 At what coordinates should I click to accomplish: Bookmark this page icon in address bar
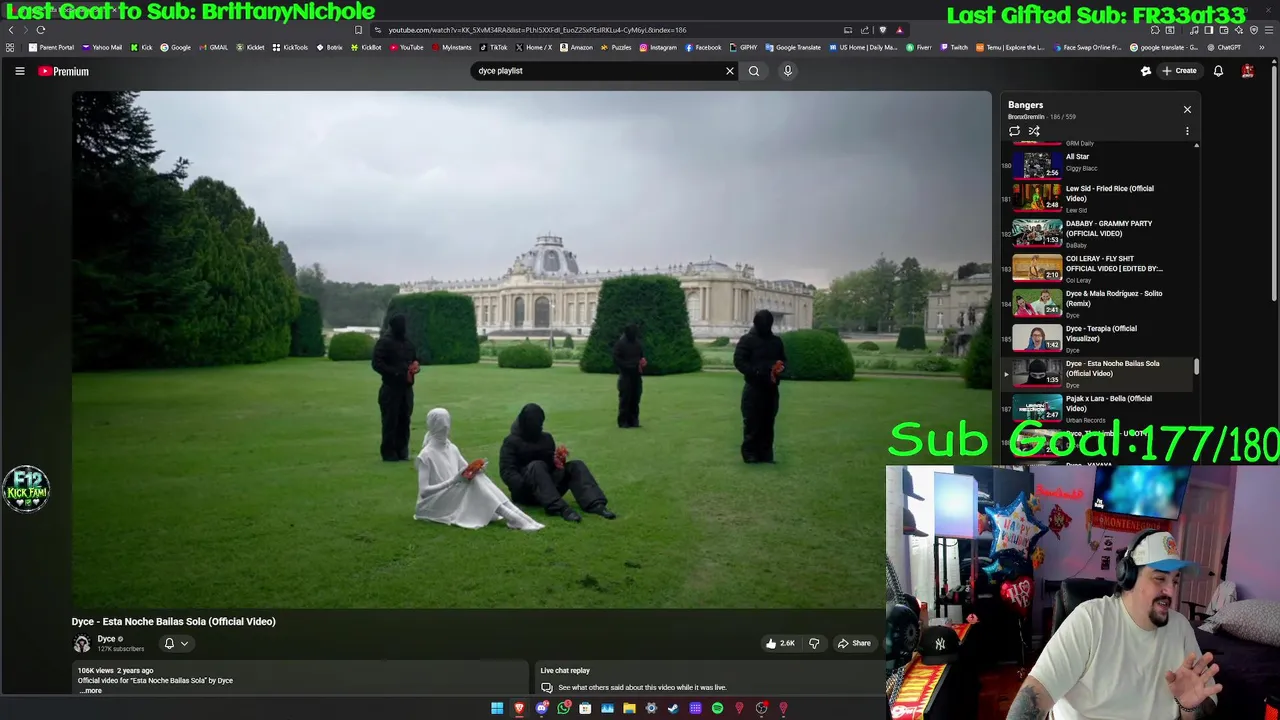coord(358,30)
